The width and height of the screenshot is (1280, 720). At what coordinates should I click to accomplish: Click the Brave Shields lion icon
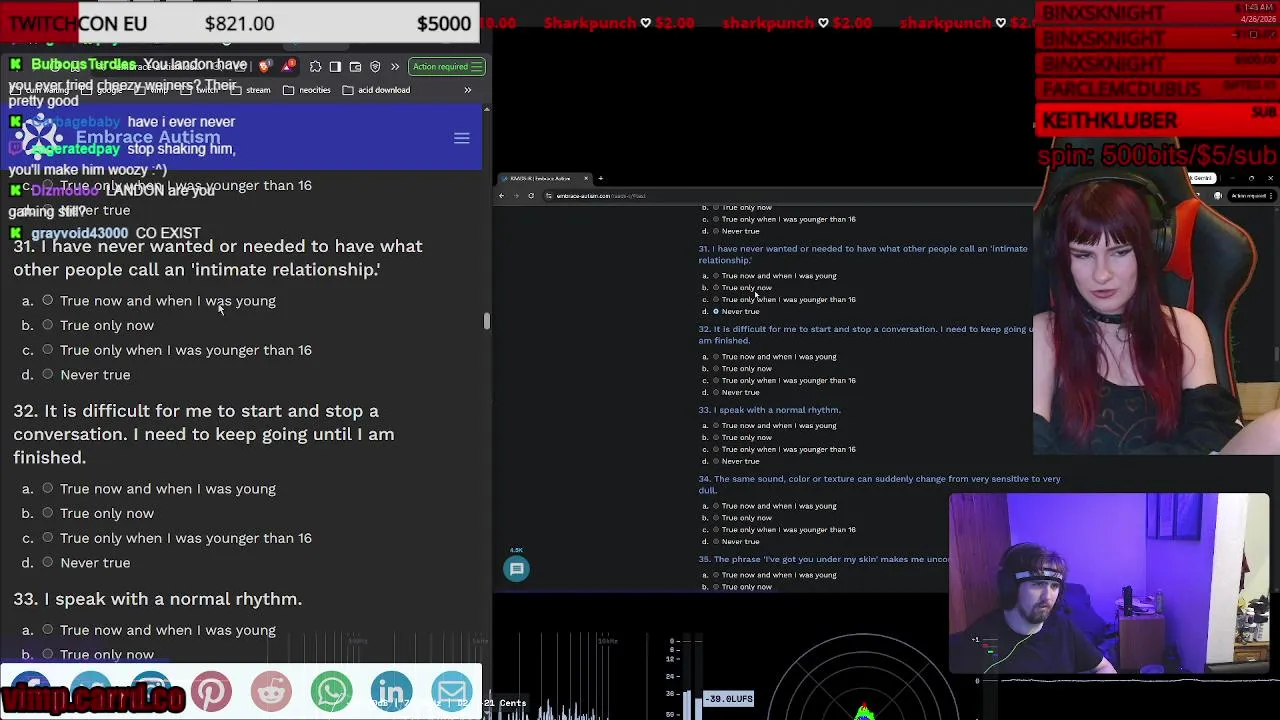(264, 67)
